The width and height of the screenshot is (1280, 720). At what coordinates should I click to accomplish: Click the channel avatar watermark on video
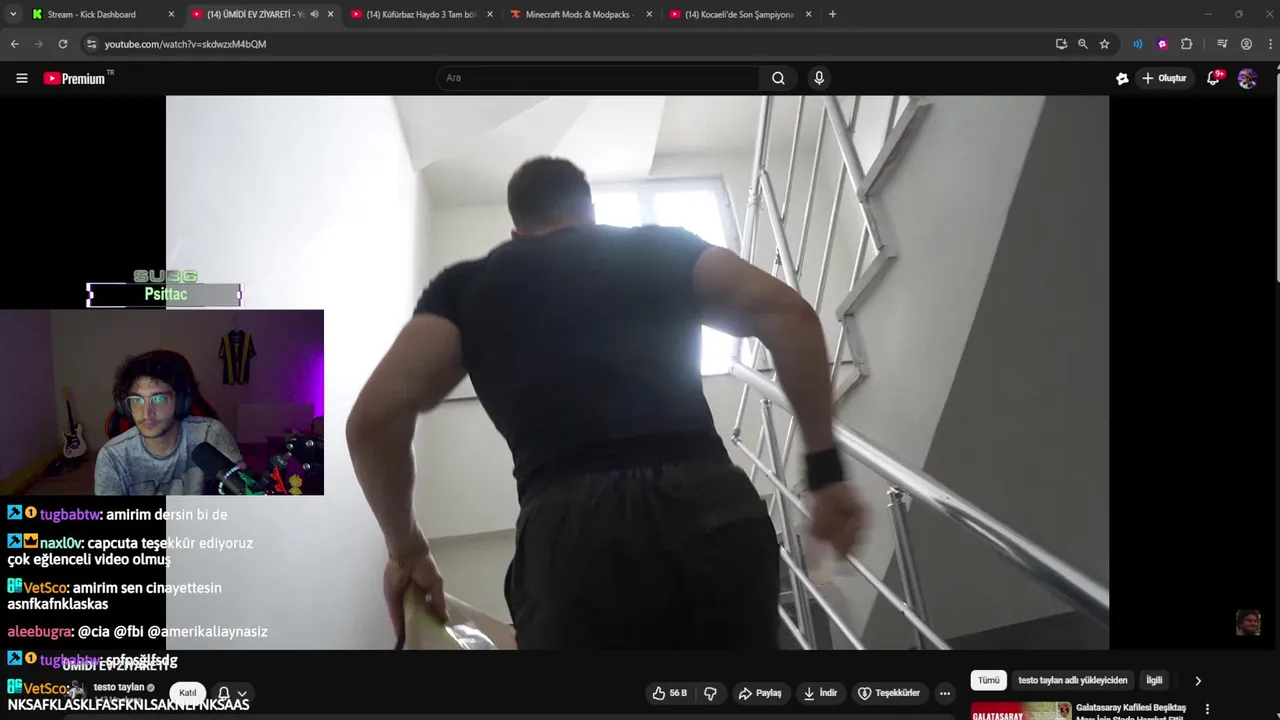coord(1248,623)
